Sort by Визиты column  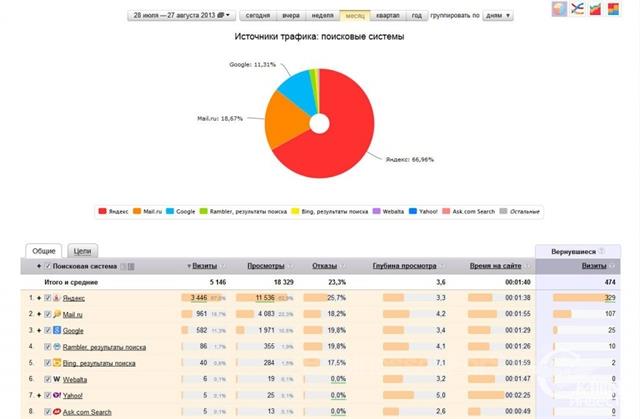[x=204, y=266]
